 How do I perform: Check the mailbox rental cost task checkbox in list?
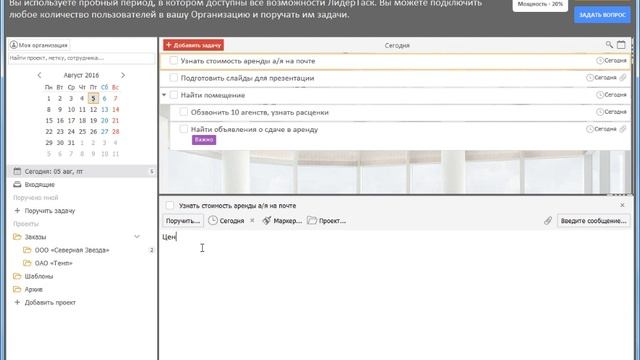click(173, 61)
